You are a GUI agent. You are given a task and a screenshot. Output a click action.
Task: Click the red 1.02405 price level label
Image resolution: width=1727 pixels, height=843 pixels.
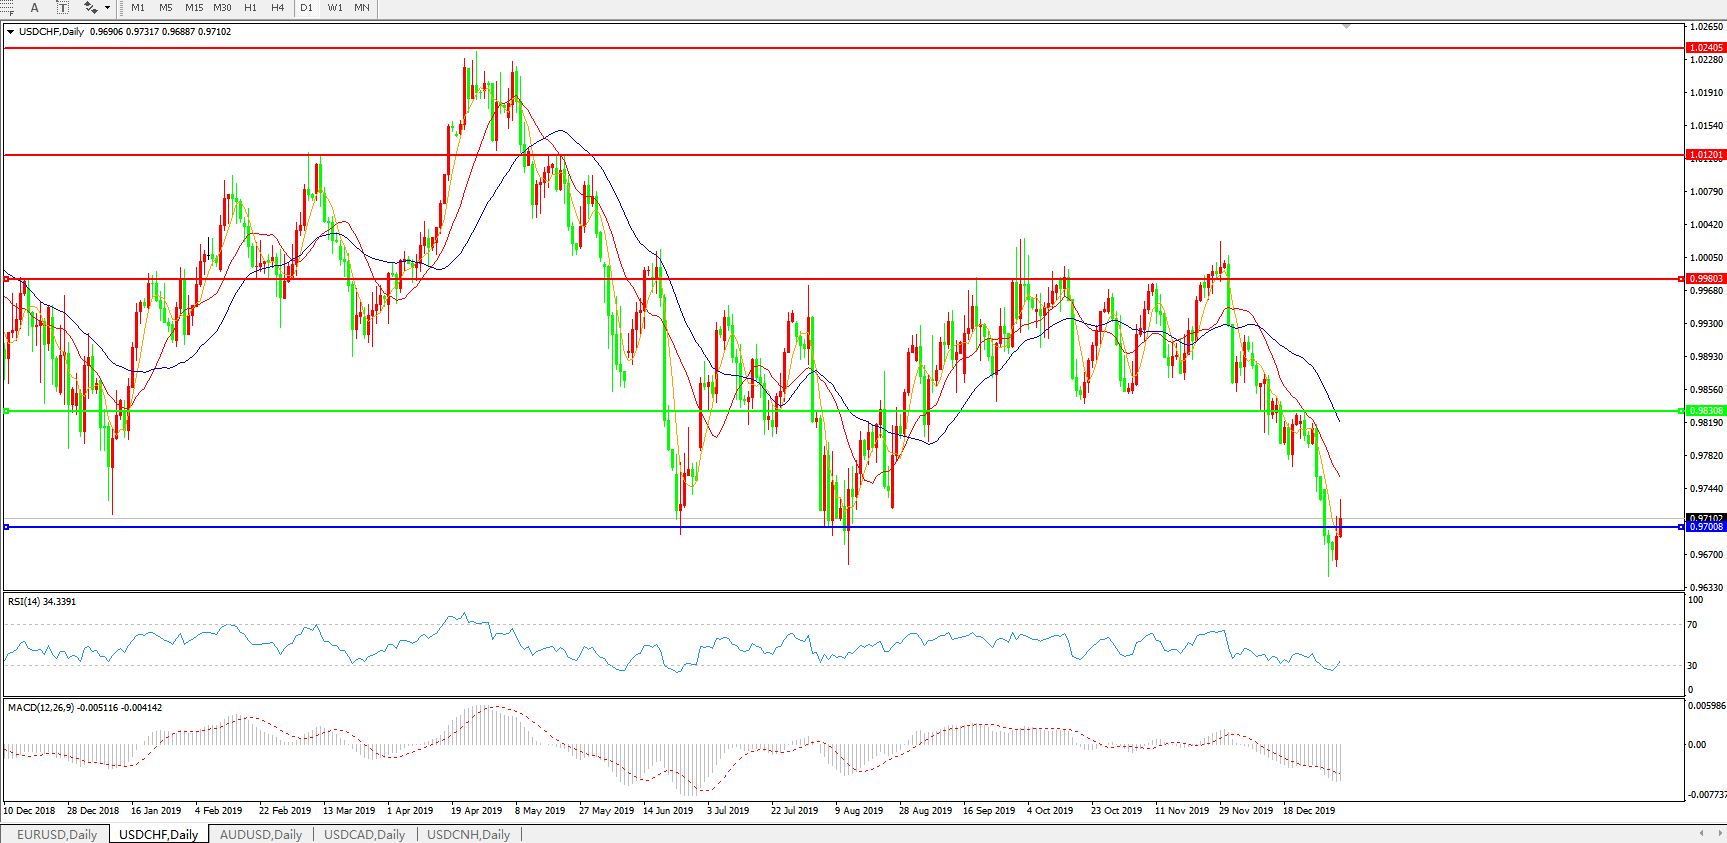1705,48
